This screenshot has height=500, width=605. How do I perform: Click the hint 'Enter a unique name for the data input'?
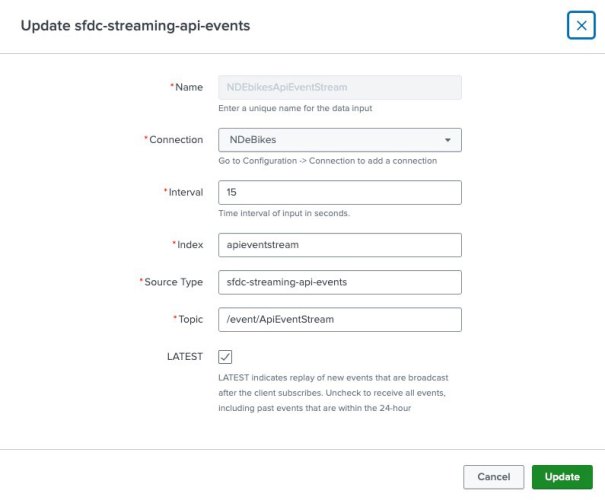tap(295, 108)
